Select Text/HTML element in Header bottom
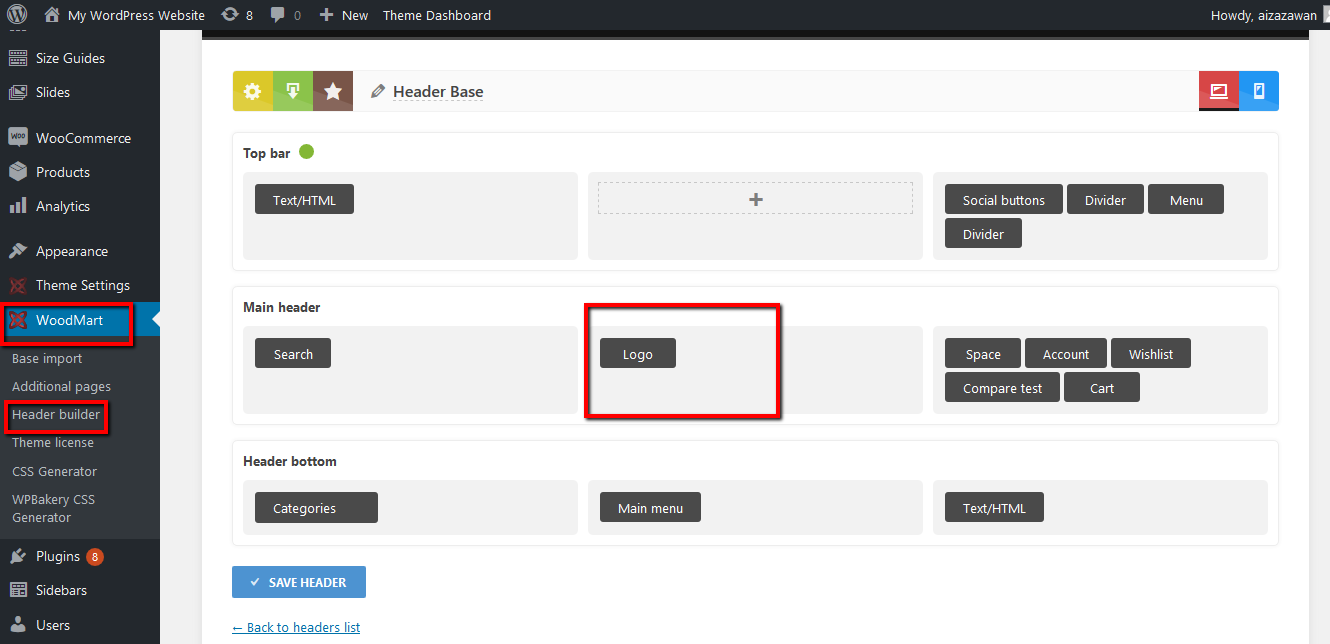The image size is (1330, 644). pyautogui.click(x=994, y=508)
